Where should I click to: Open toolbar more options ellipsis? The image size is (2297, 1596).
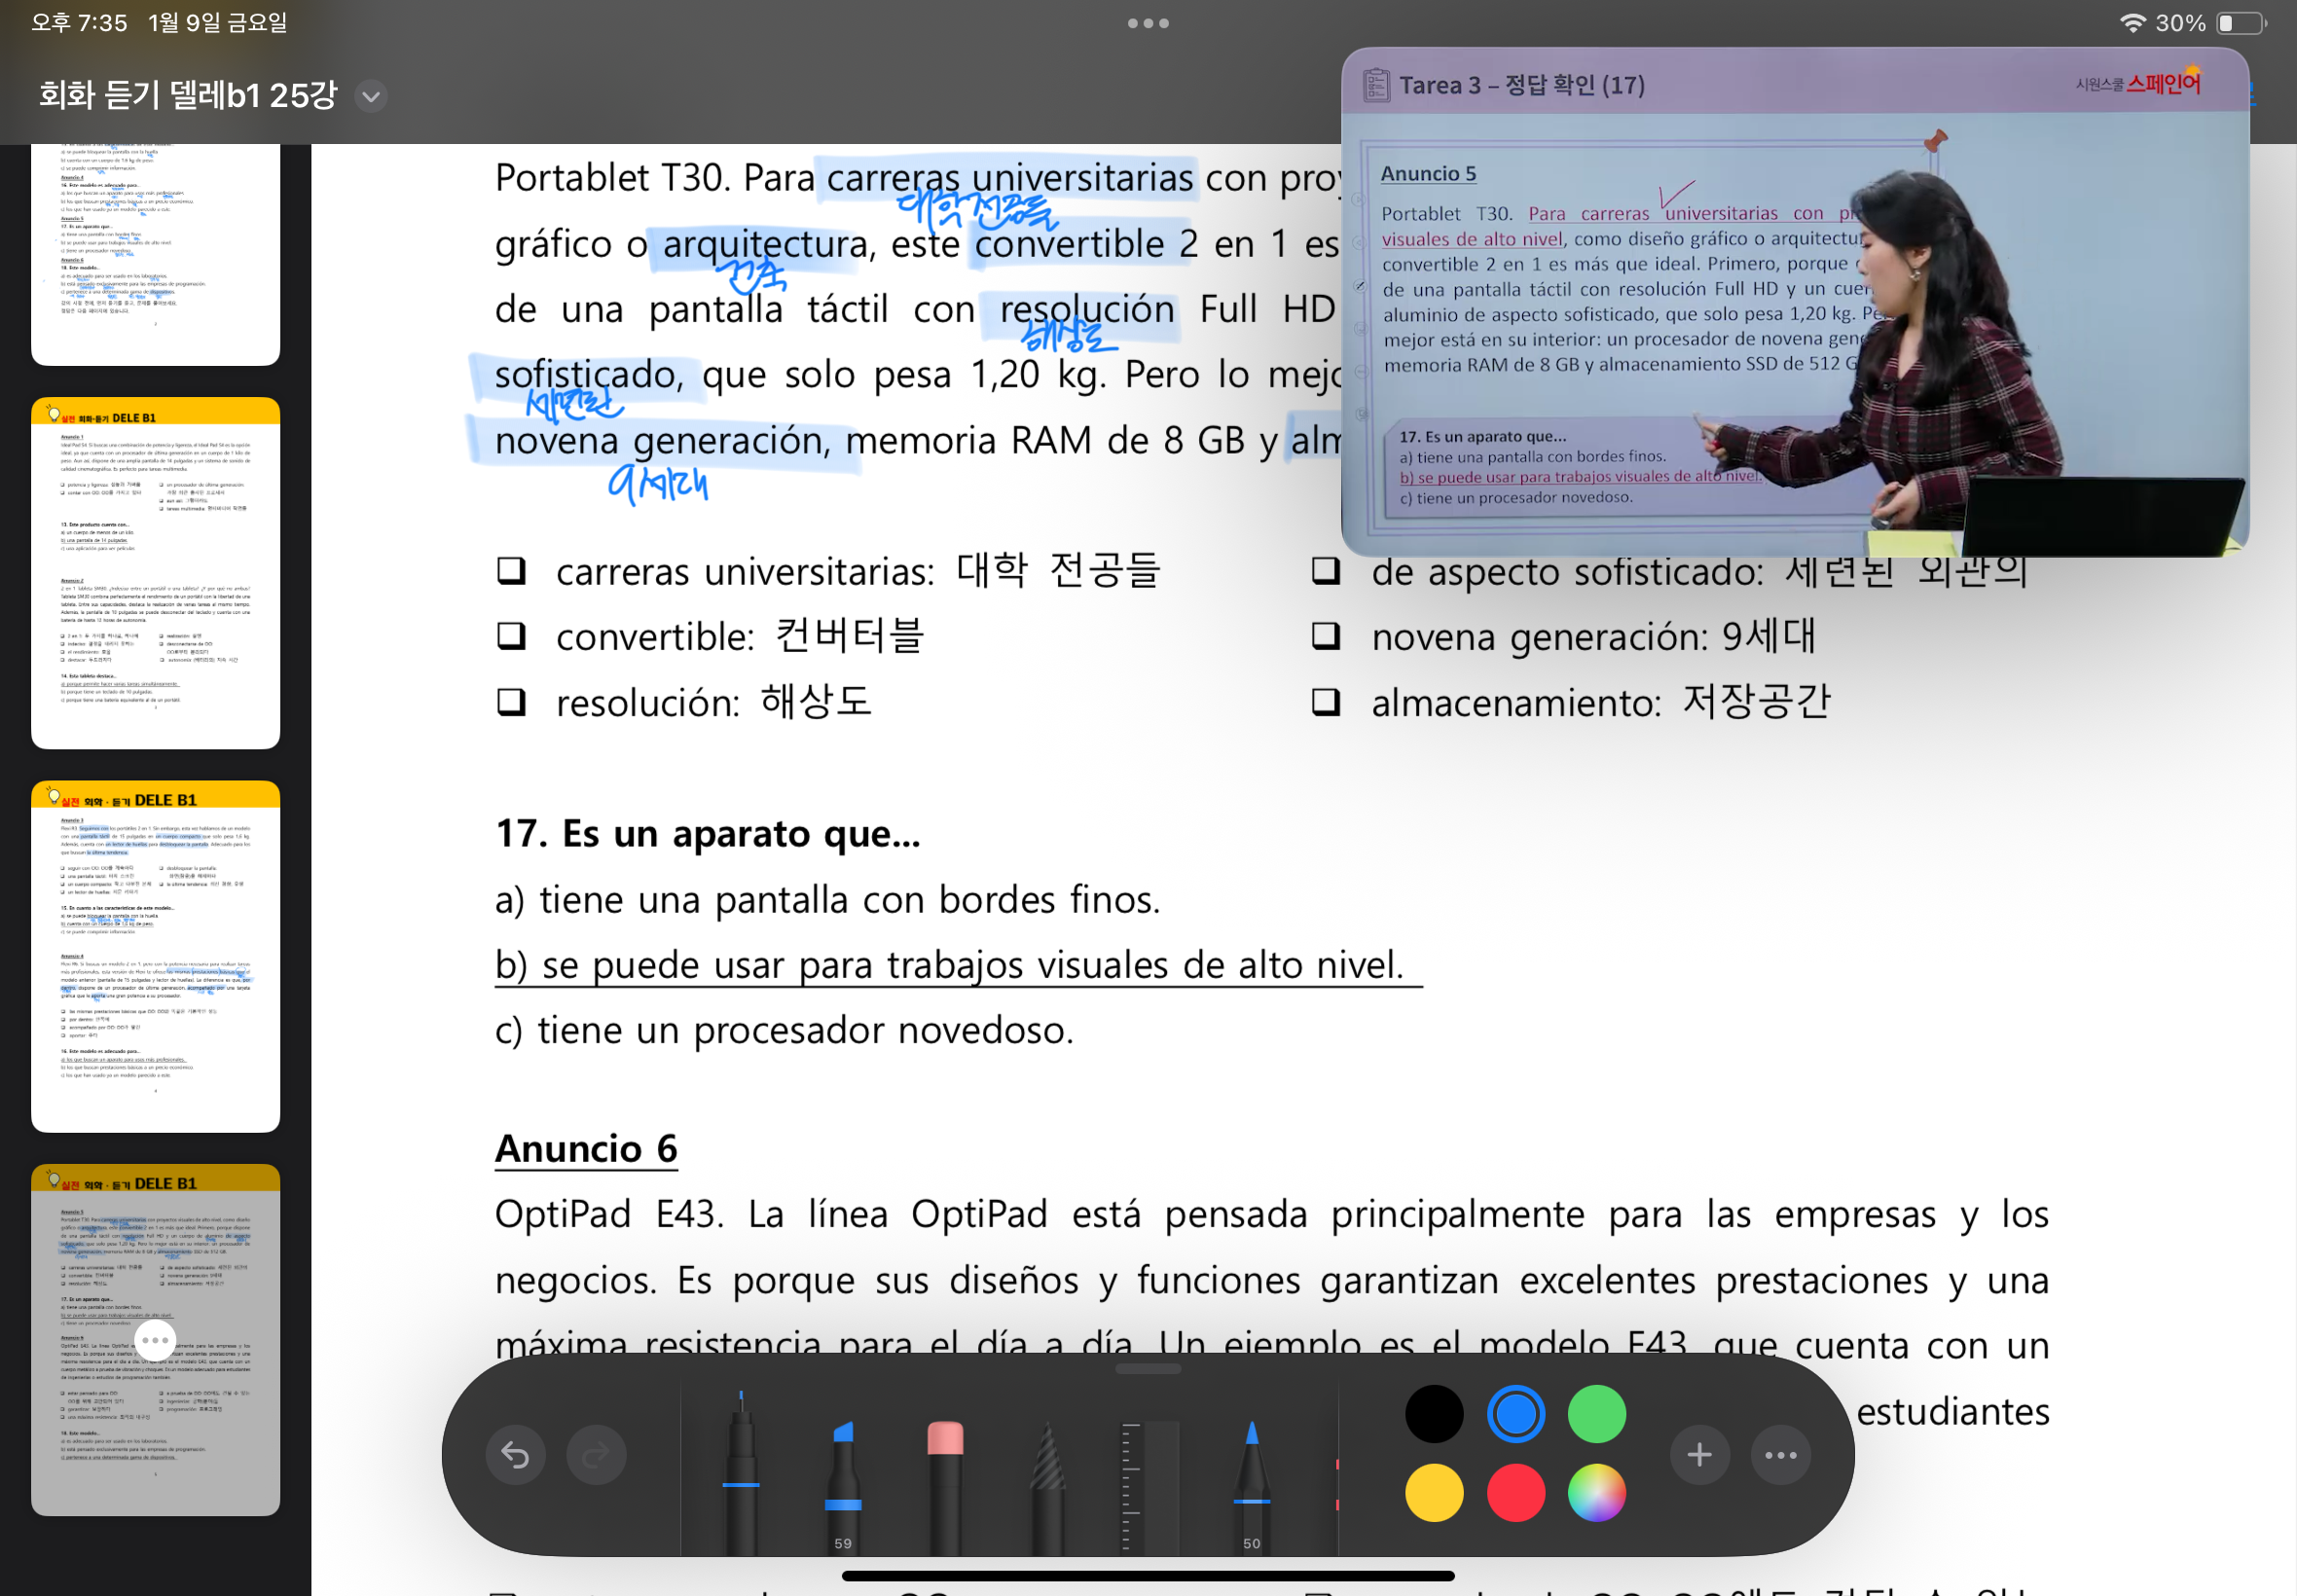click(1781, 1455)
